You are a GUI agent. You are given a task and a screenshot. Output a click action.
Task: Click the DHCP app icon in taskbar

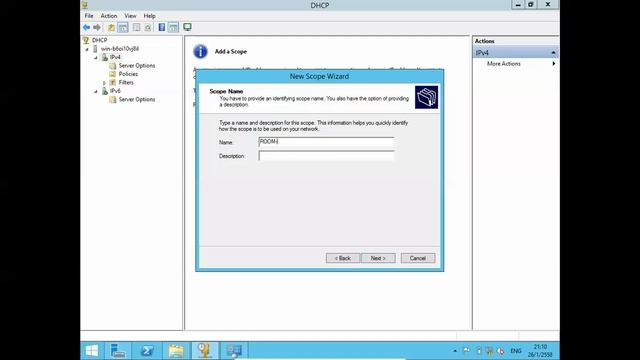[204, 351]
